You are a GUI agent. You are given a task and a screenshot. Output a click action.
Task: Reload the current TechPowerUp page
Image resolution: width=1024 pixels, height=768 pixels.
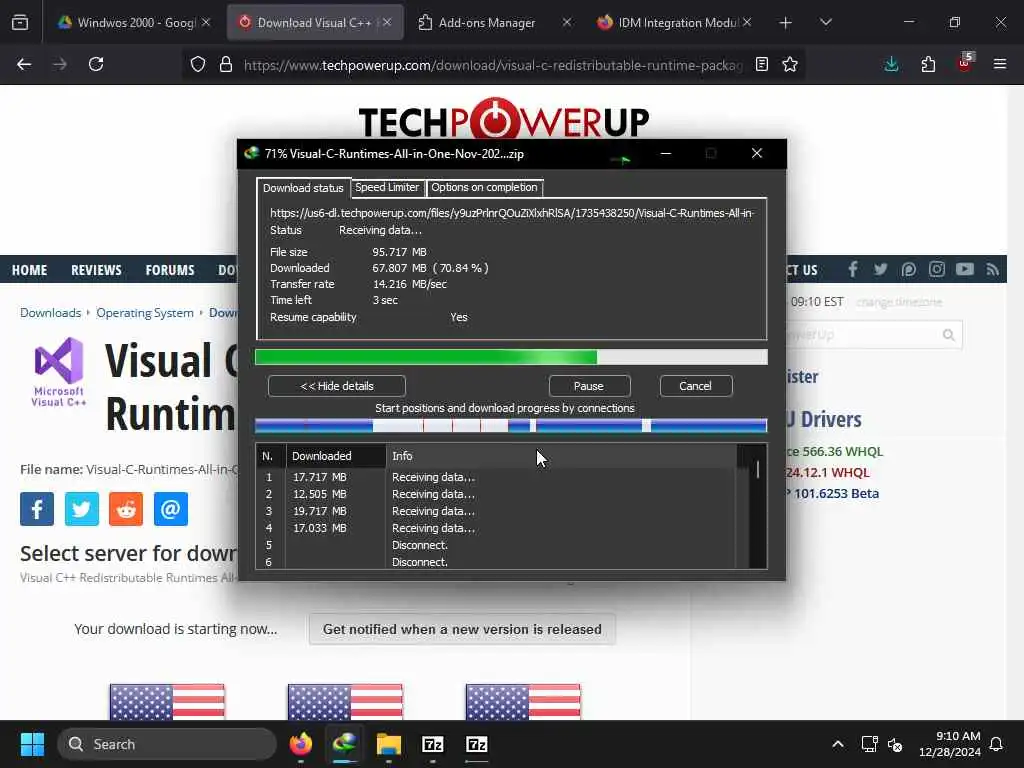(x=96, y=64)
